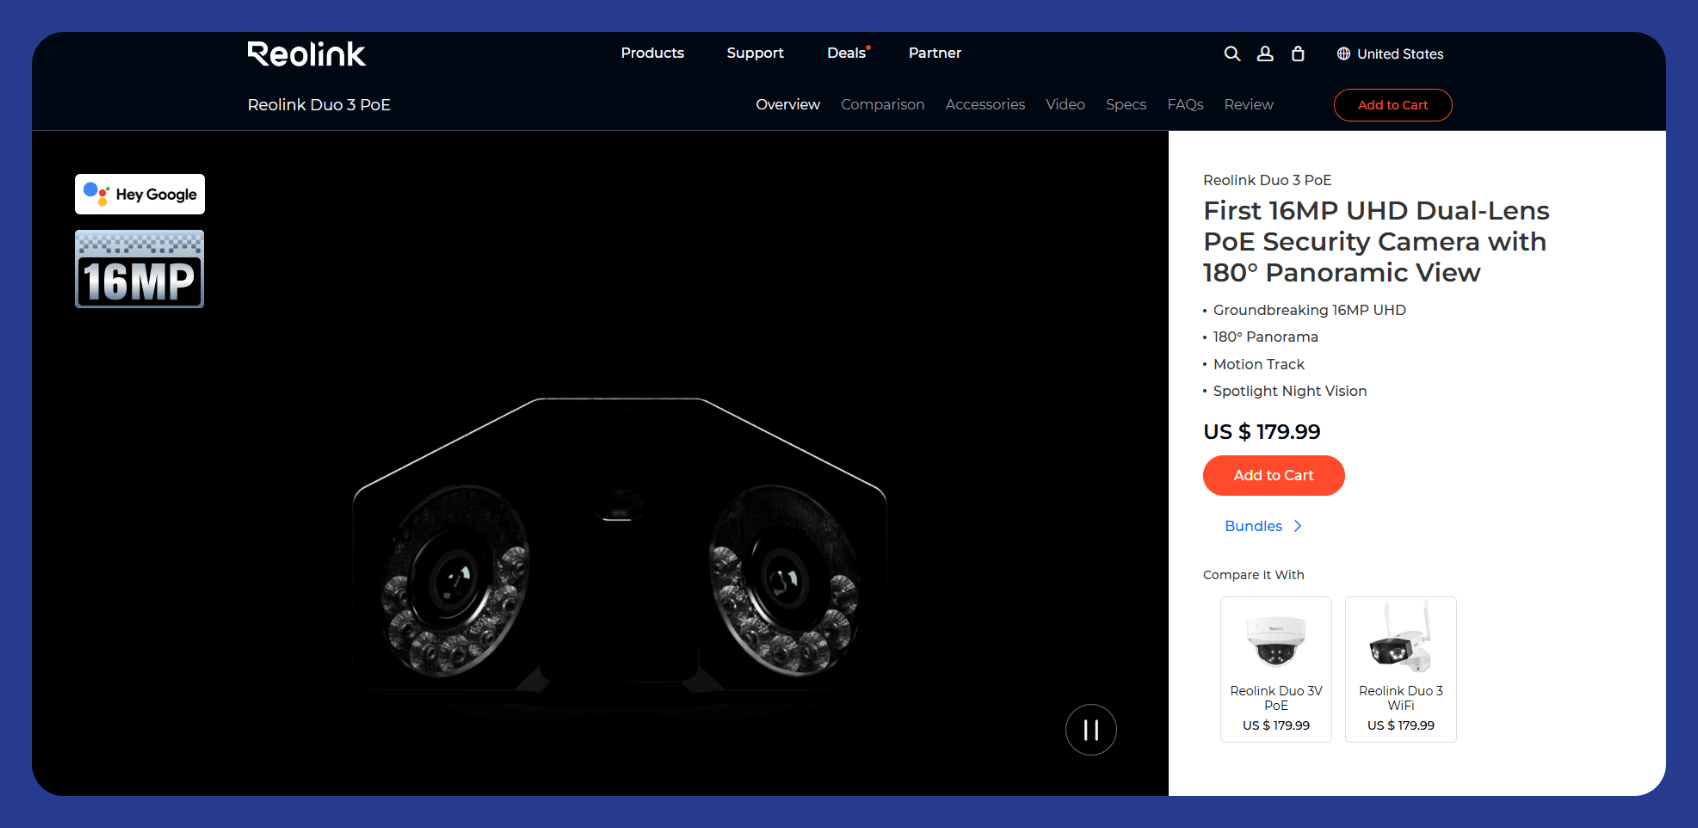The image size is (1698, 828).
Task: Open the Bundles link
Action: click(1253, 526)
